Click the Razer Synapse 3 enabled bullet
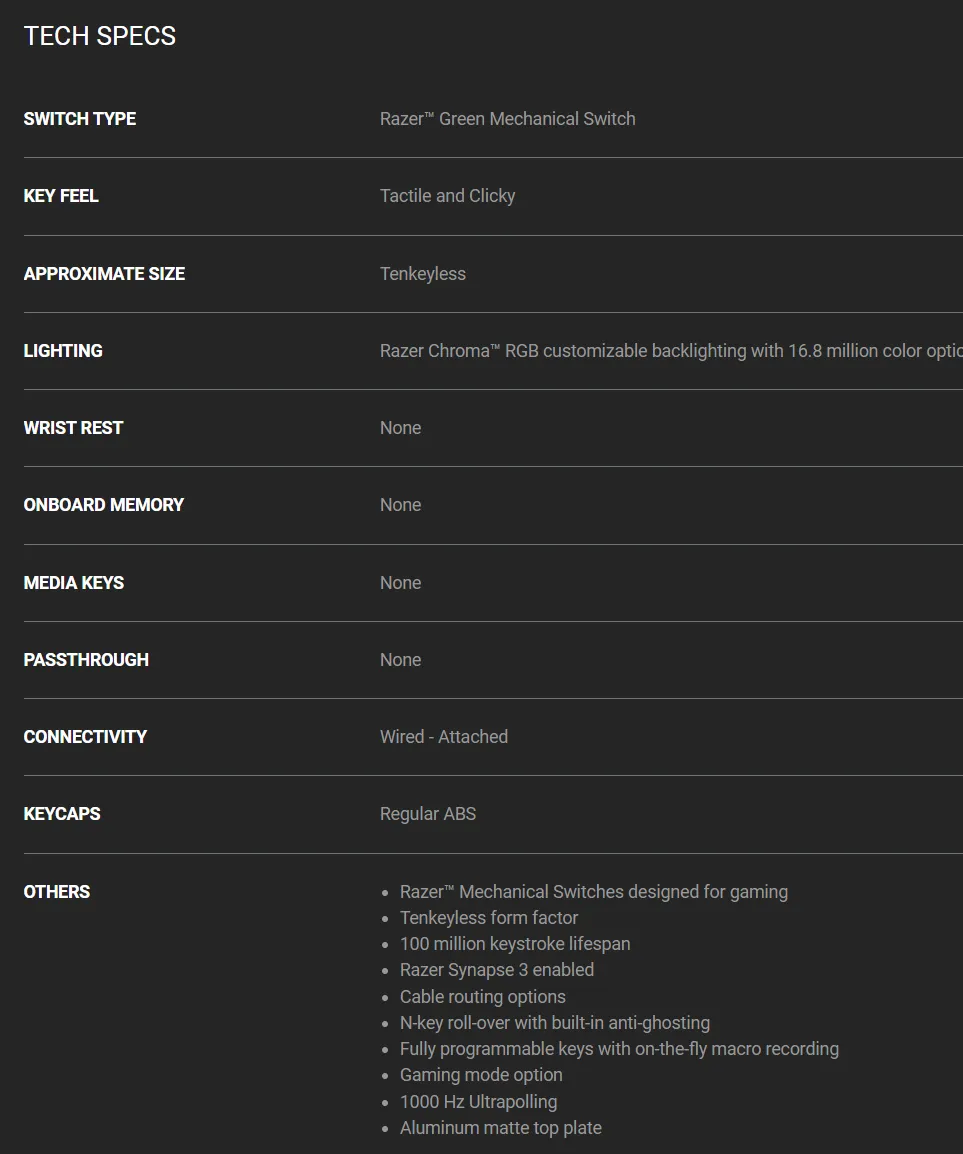The height and width of the screenshot is (1154, 963). click(497, 970)
